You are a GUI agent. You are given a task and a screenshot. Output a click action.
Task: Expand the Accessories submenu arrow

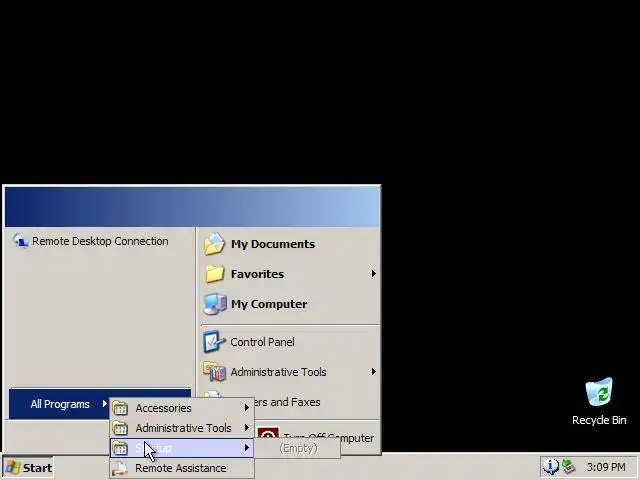(x=247, y=408)
